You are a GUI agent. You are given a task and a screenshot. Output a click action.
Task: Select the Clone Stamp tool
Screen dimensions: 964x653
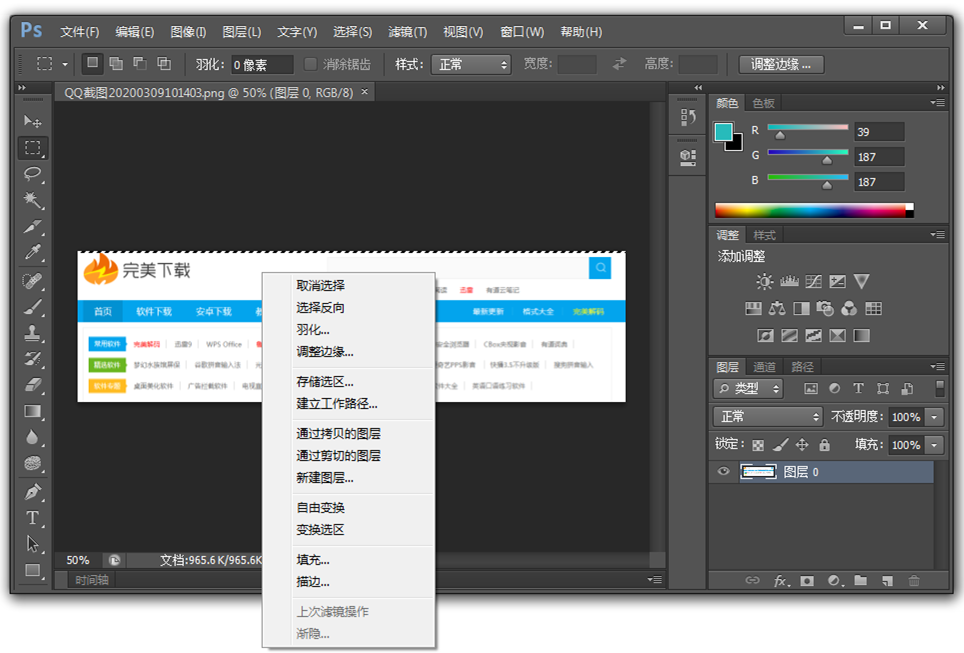pos(33,332)
